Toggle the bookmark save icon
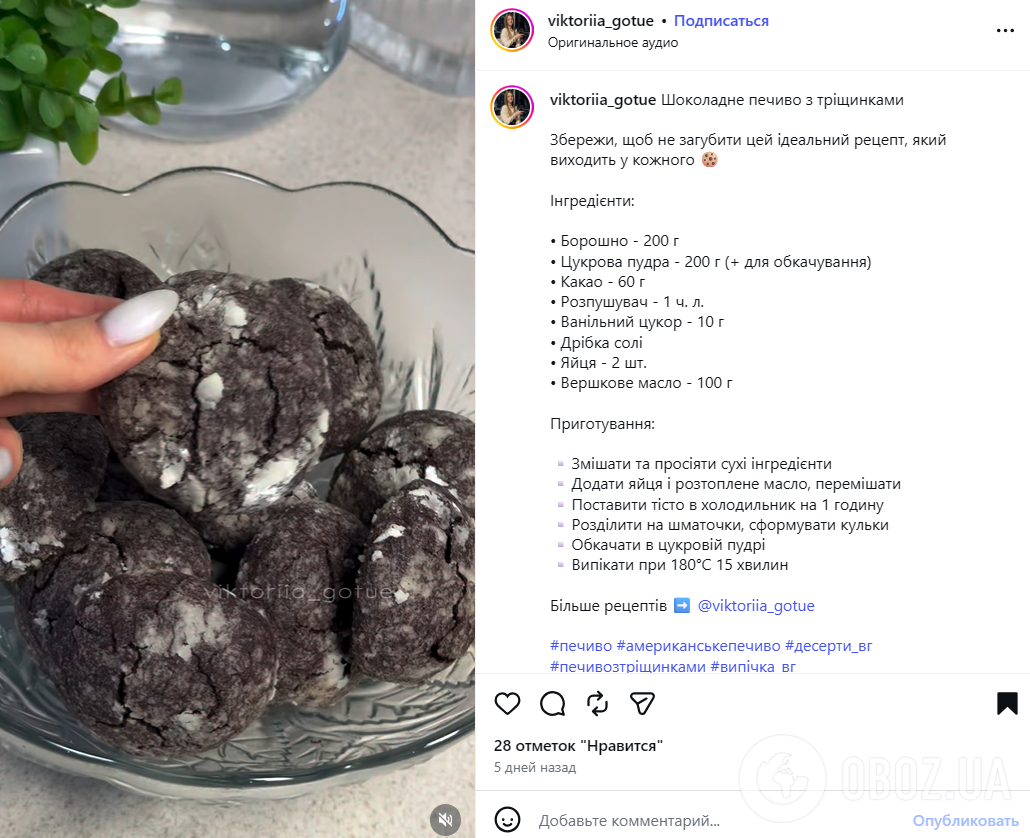Viewport: 1030px width, 838px height. 1007,703
